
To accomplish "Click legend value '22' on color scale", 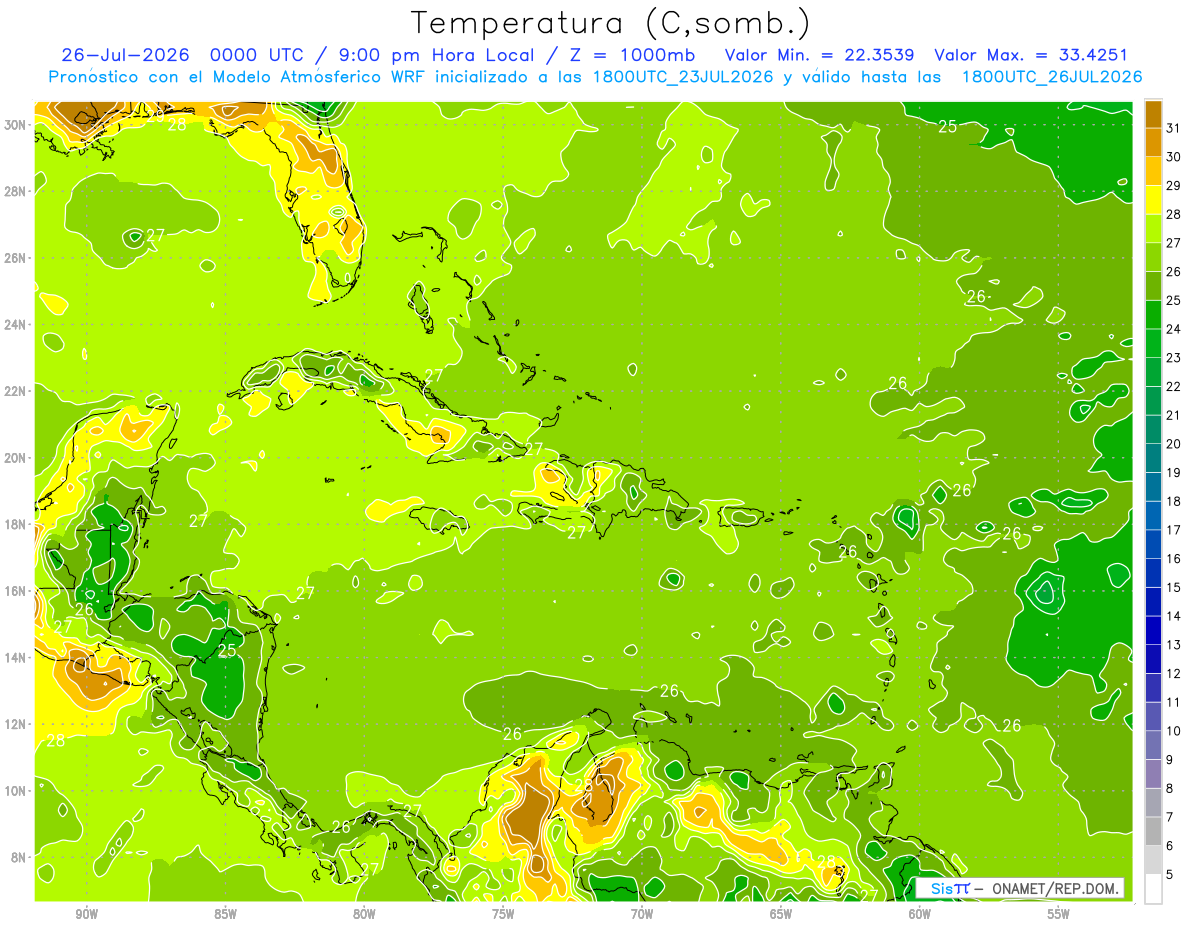I will point(1174,386).
